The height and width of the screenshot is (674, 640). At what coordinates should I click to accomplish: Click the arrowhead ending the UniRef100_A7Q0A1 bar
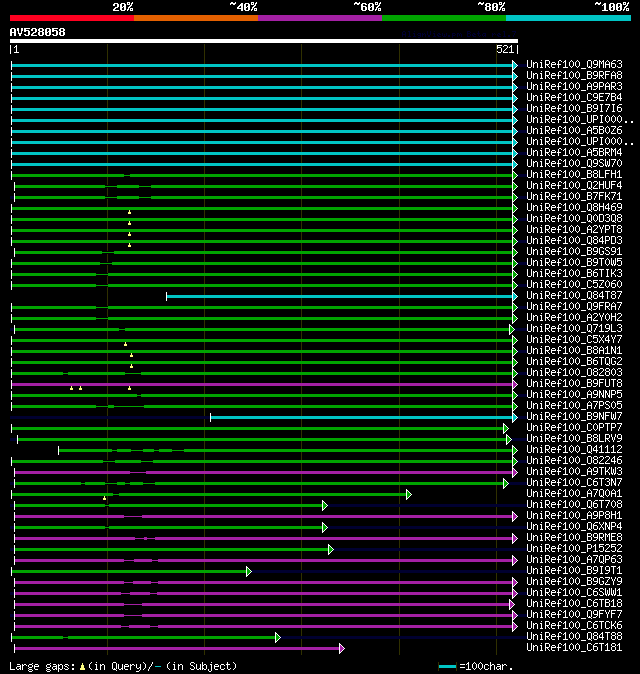click(x=409, y=495)
